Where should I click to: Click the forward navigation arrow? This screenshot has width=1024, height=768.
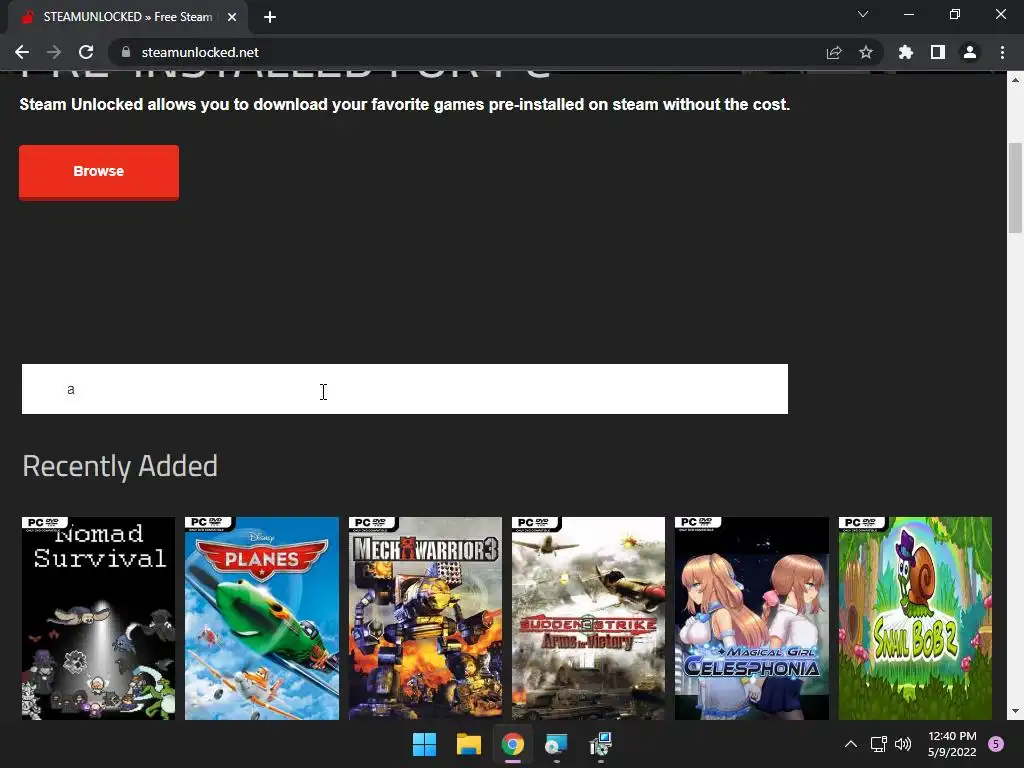click(x=54, y=52)
